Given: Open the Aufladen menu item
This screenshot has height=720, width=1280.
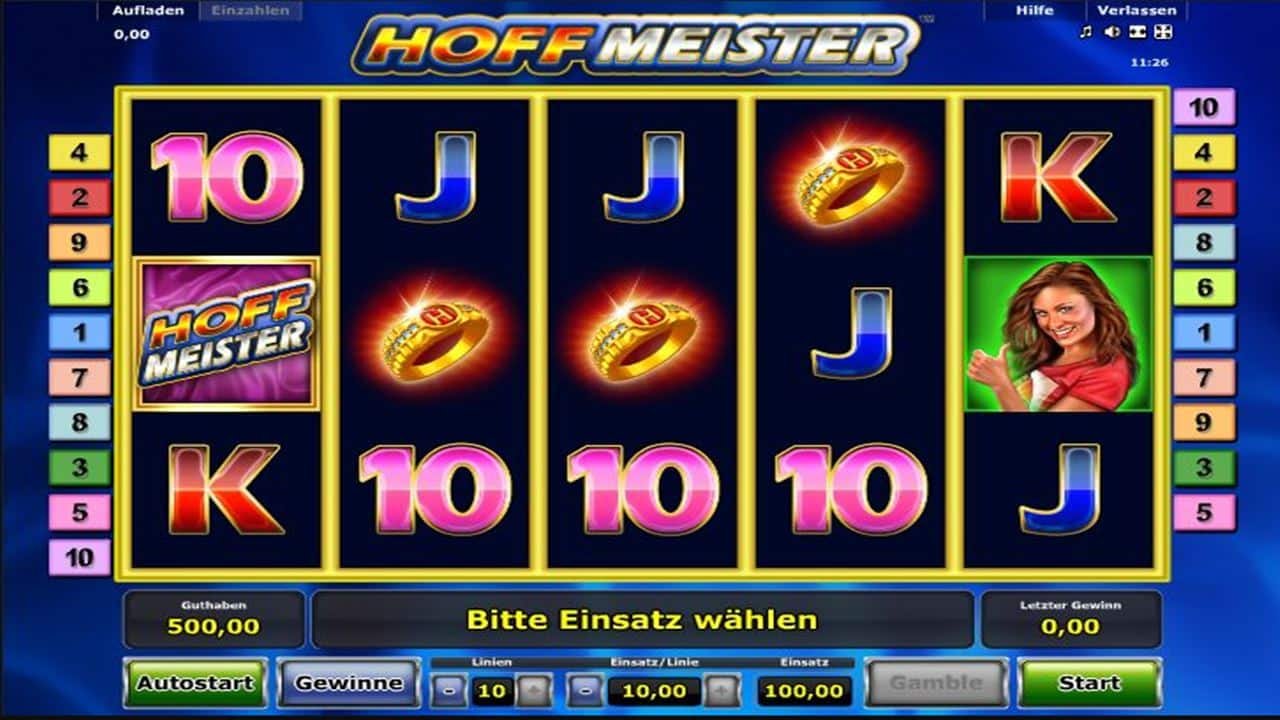Looking at the screenshot, I should 146,10.
